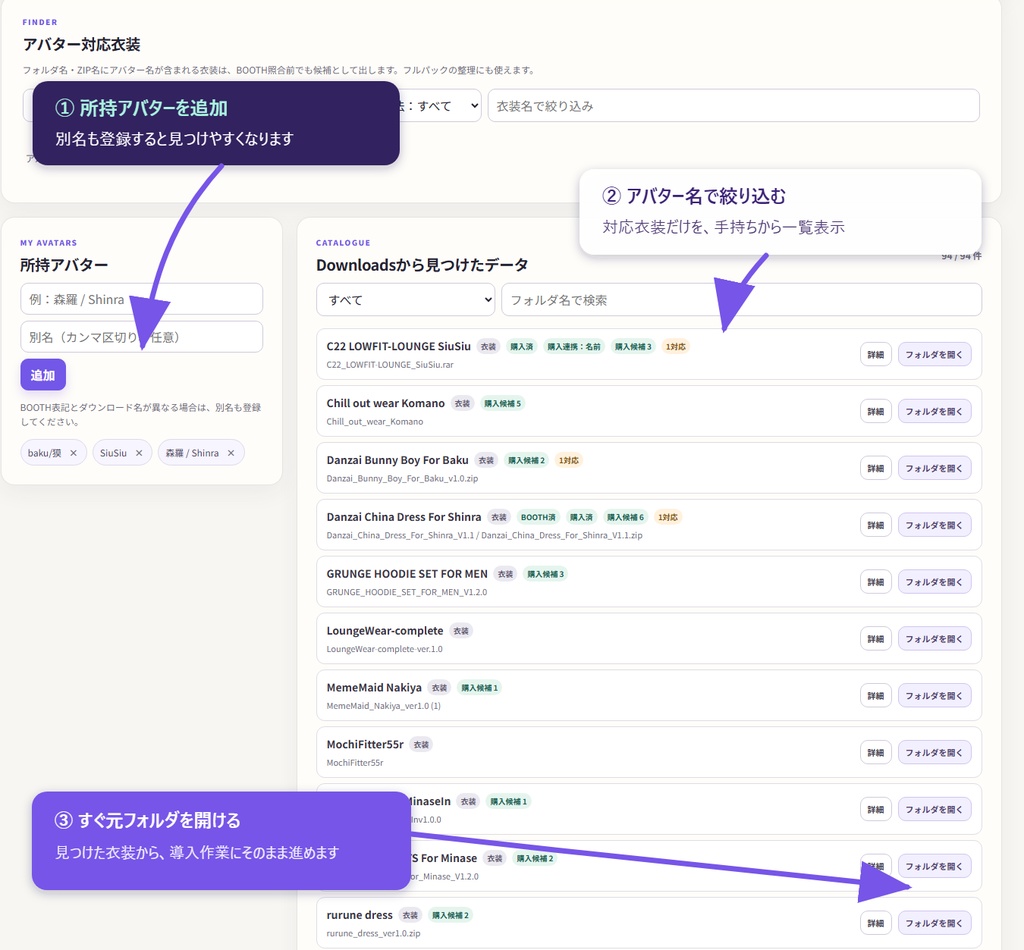
Task: Click フォルダを開く for GRUNGE HOODIE SET FOR MEN
Action: pos(935,582)
